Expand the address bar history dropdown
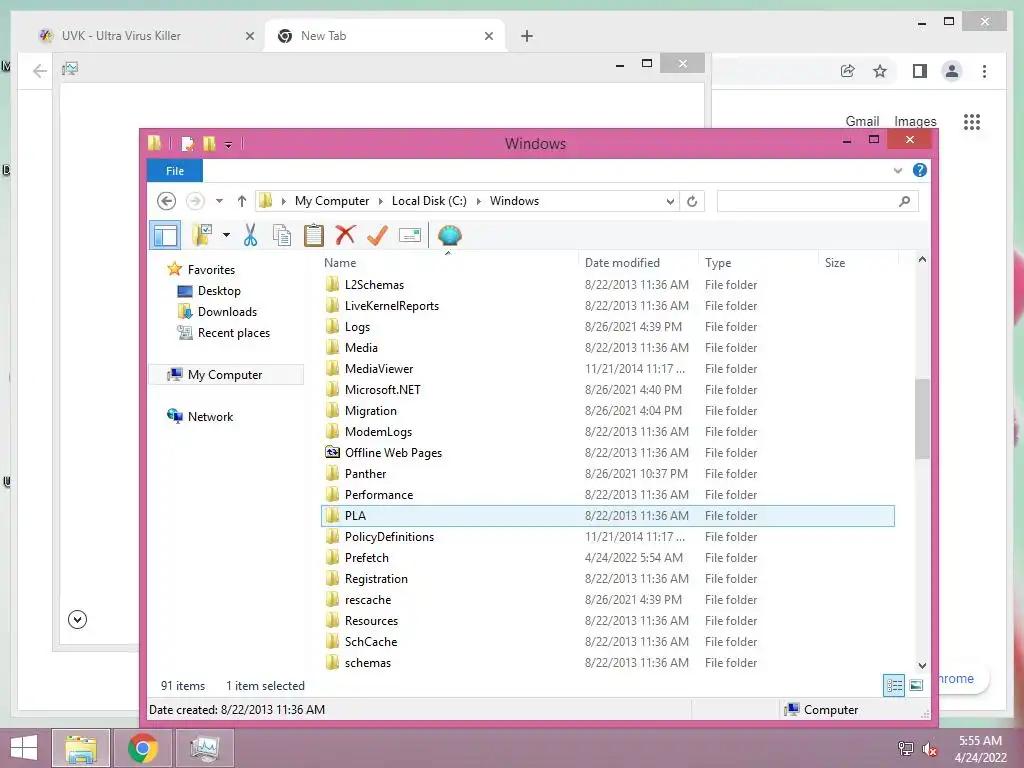The width and height of the screenshot is (1024, 768). coord(670,201)
